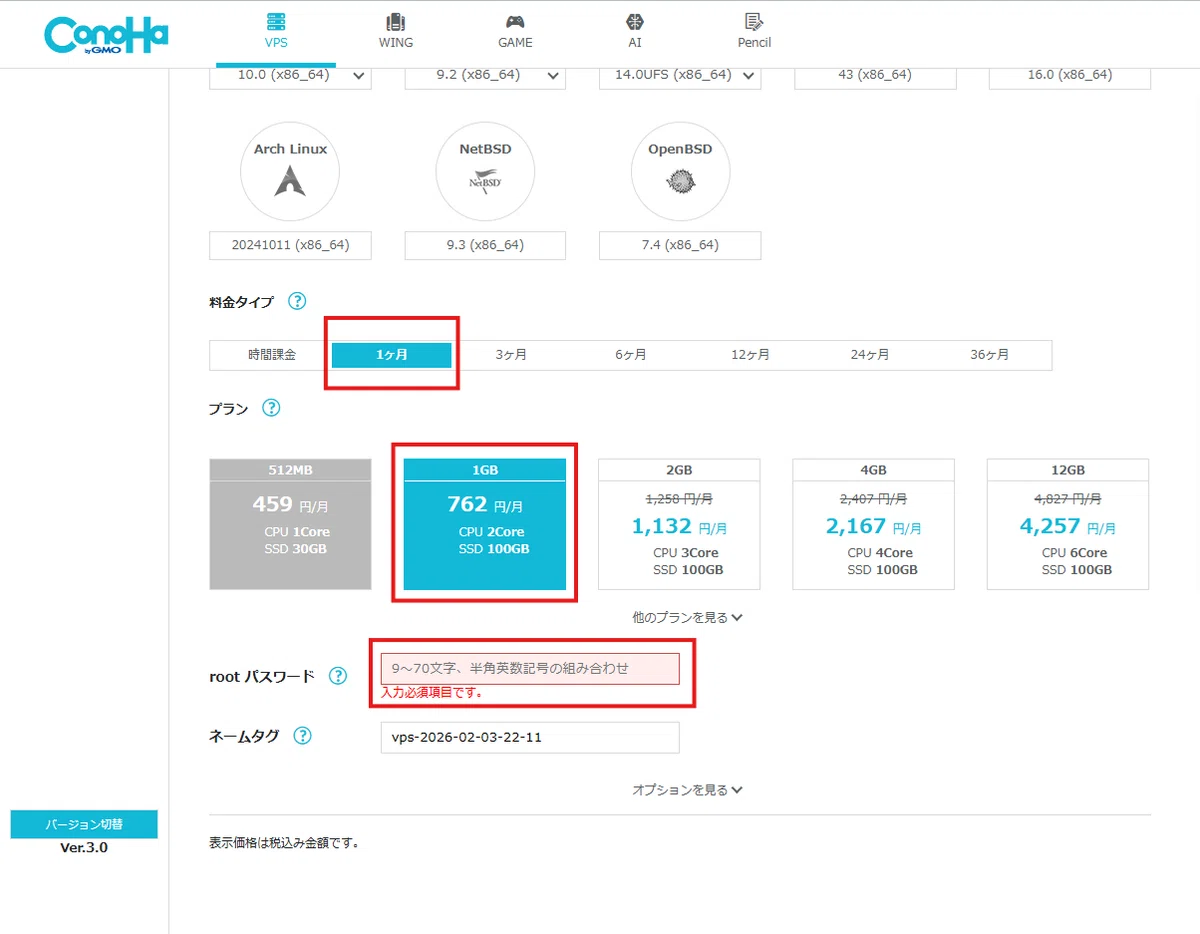This screenshot has width=1200, height=934.
Task: Open help icon next to ネームタグ
Action: pos(302,736)
